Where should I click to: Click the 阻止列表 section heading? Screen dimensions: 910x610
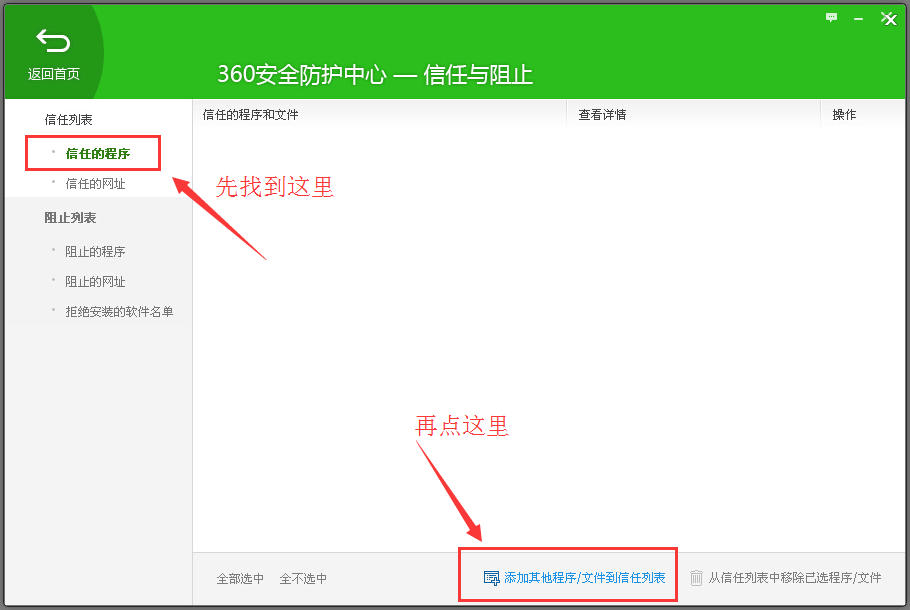point(70,218)
